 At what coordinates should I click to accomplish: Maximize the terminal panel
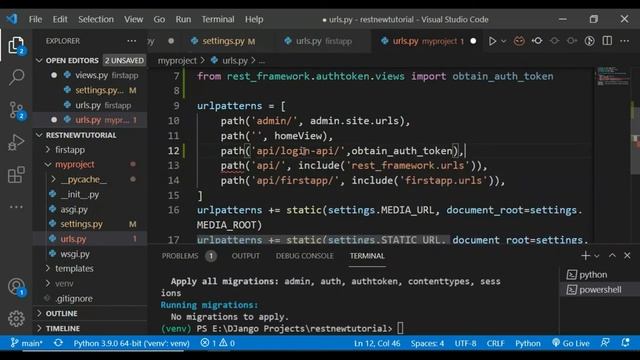tap(612, 256)
